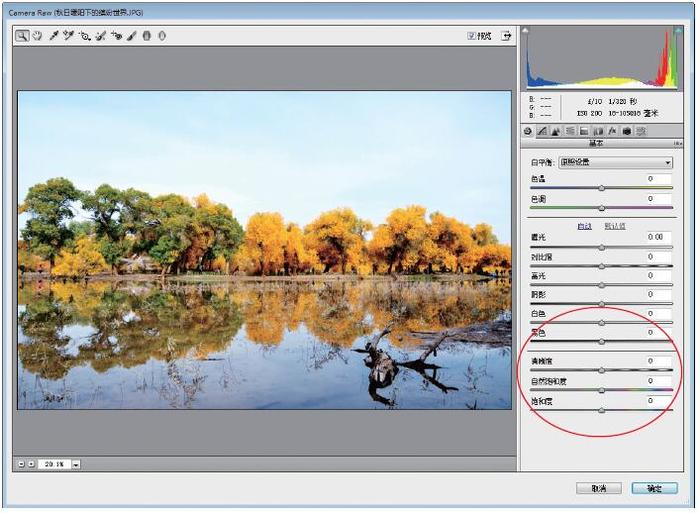Toggle highlight clipping warning in histogram
700x513 pixels.
click(679, 30)
